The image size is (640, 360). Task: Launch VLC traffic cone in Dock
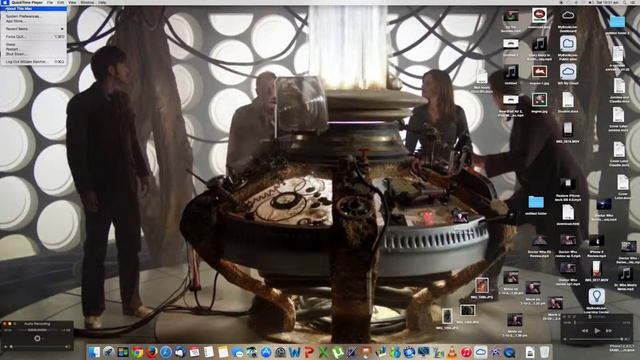coord(452,352)
